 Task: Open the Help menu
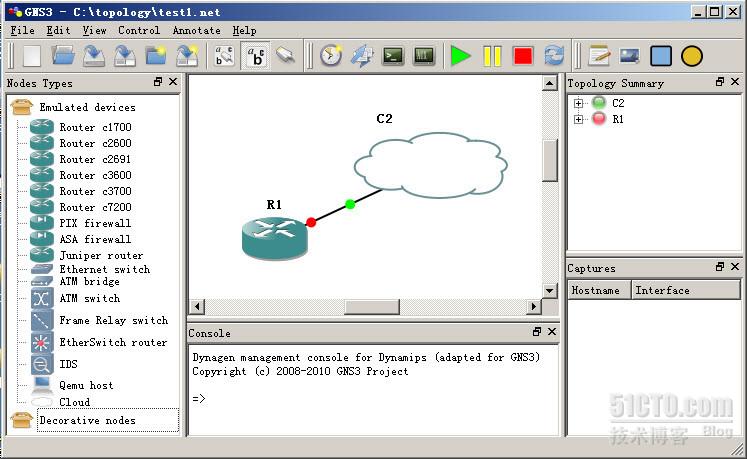[244, 31]
